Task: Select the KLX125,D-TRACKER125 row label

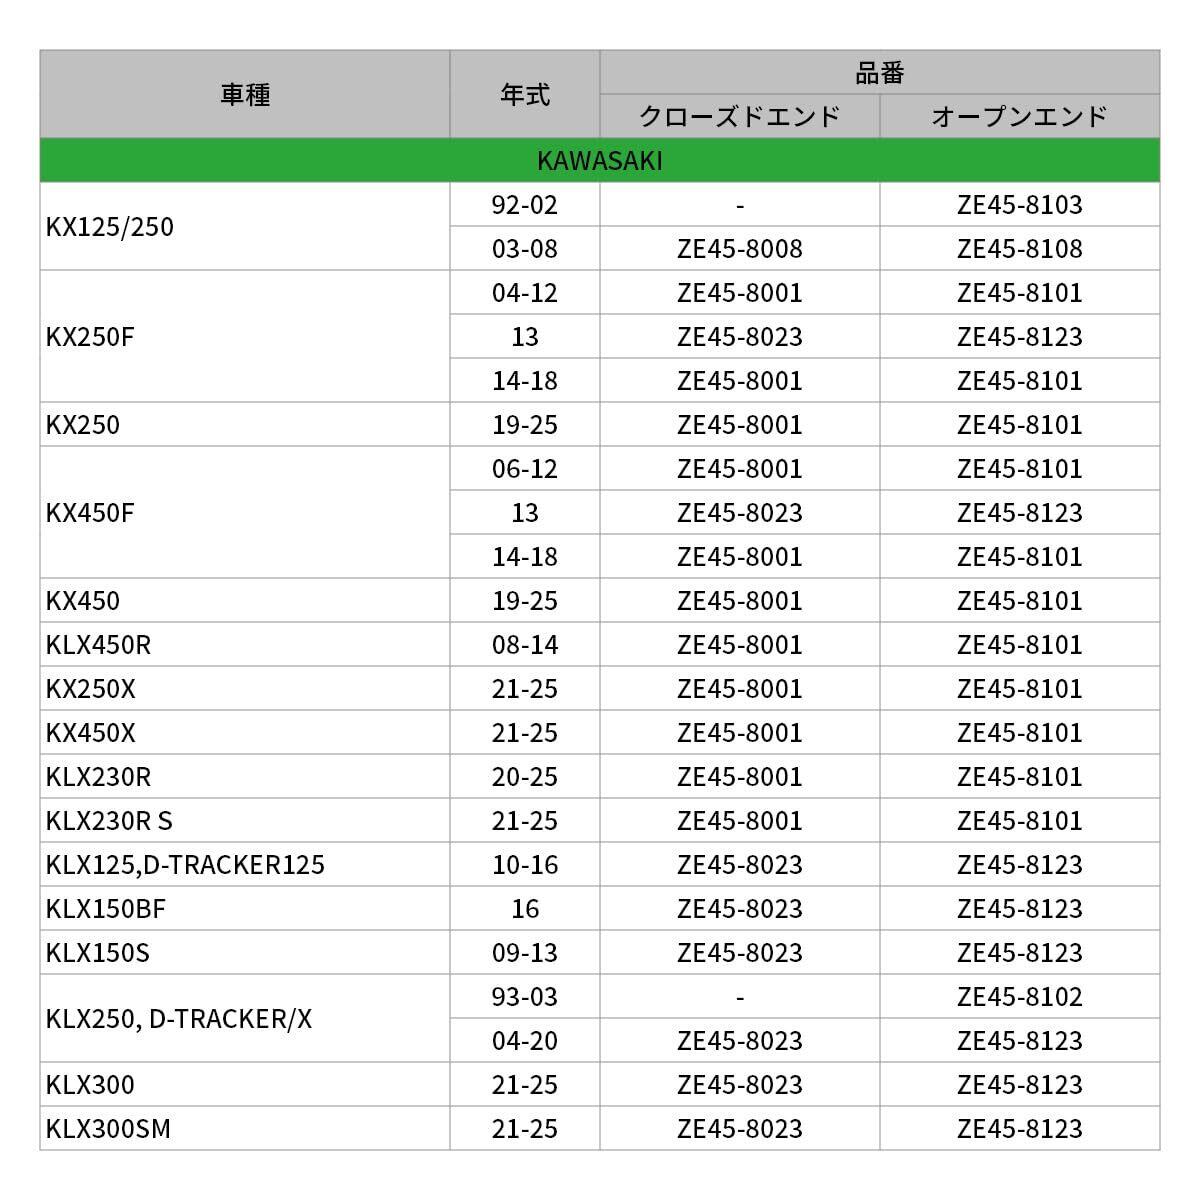Action: 185,865
